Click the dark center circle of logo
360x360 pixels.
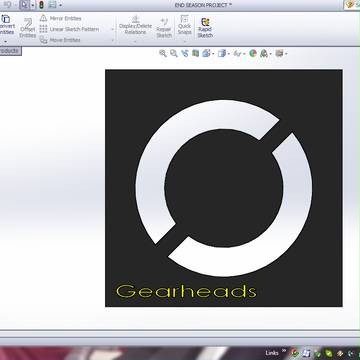[x=224, y=188]
